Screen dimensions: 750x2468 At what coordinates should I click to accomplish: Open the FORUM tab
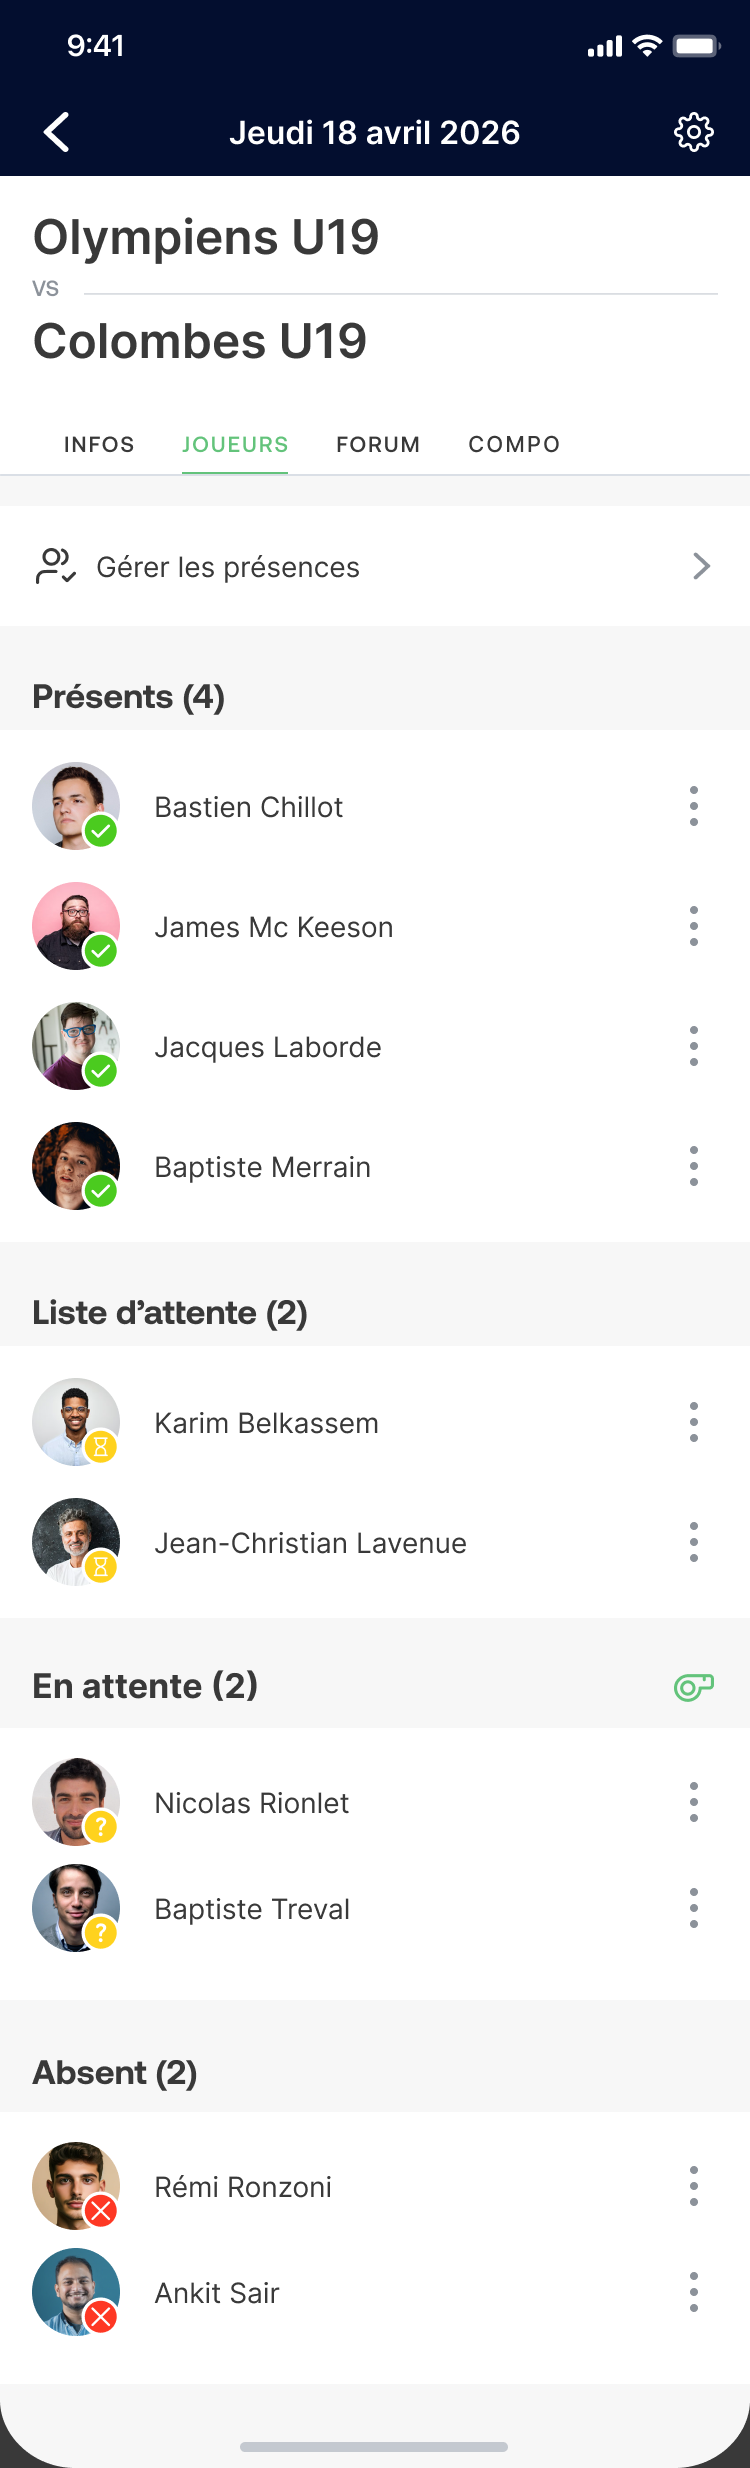coord(378,444)
